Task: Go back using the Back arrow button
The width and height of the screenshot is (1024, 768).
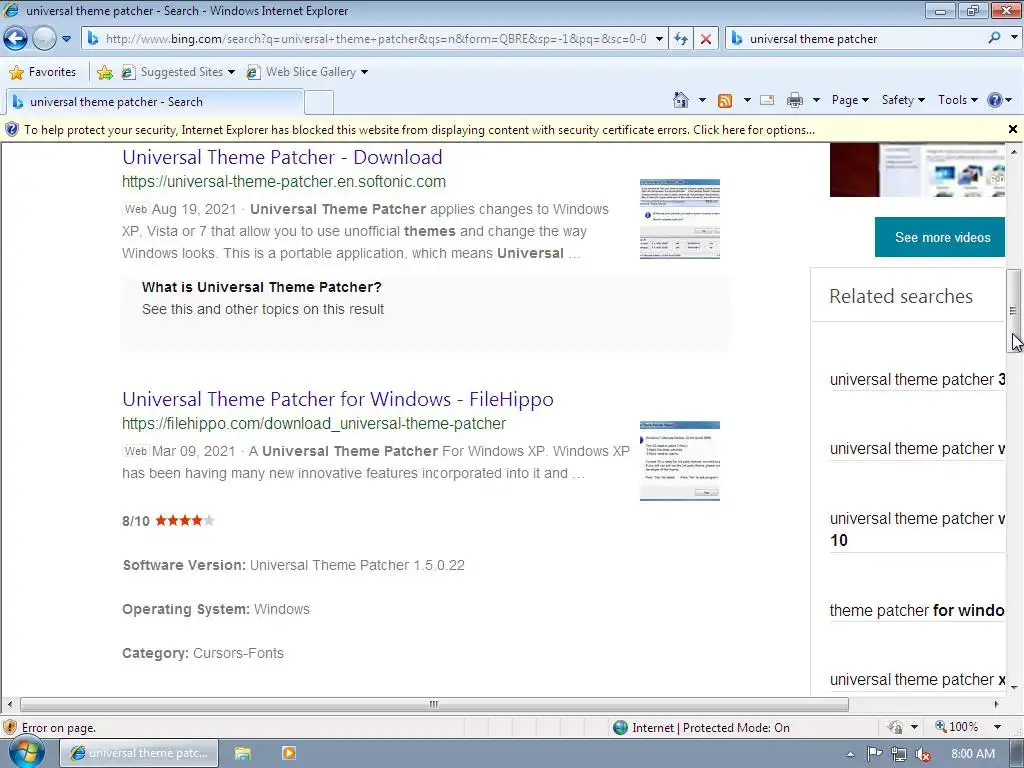Action: click(16, 39)
